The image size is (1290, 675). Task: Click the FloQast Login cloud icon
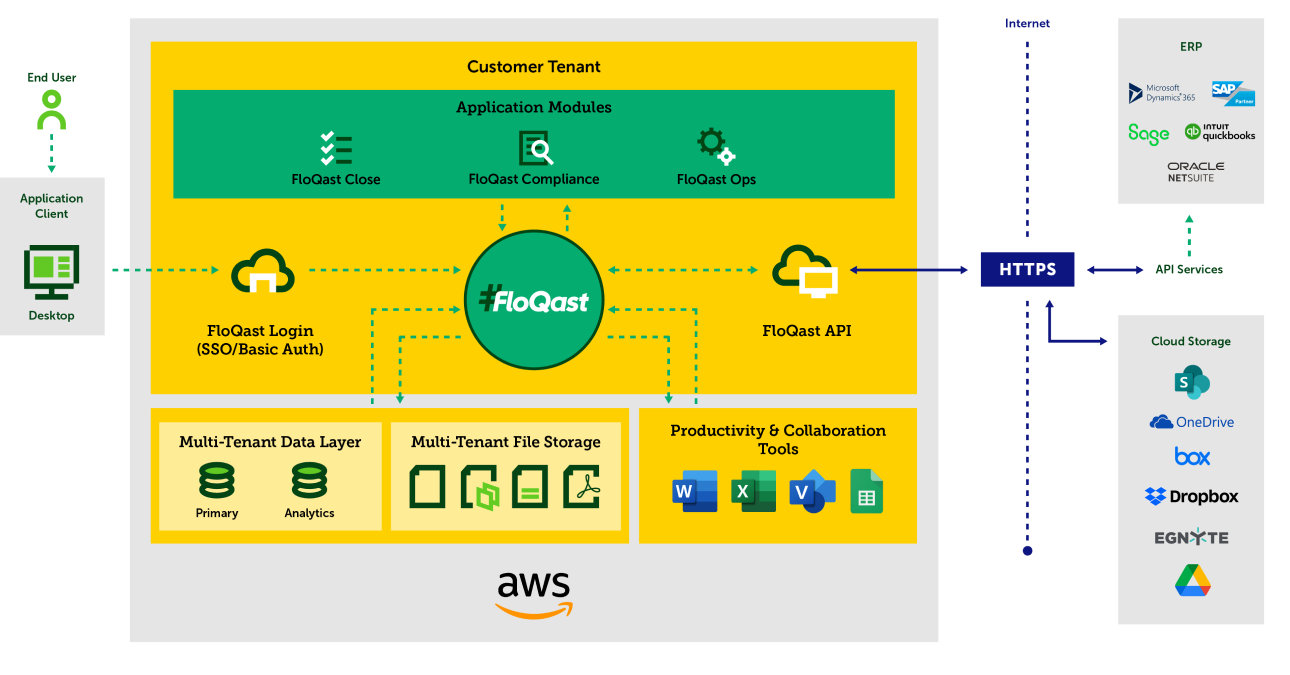coord(262,272)
